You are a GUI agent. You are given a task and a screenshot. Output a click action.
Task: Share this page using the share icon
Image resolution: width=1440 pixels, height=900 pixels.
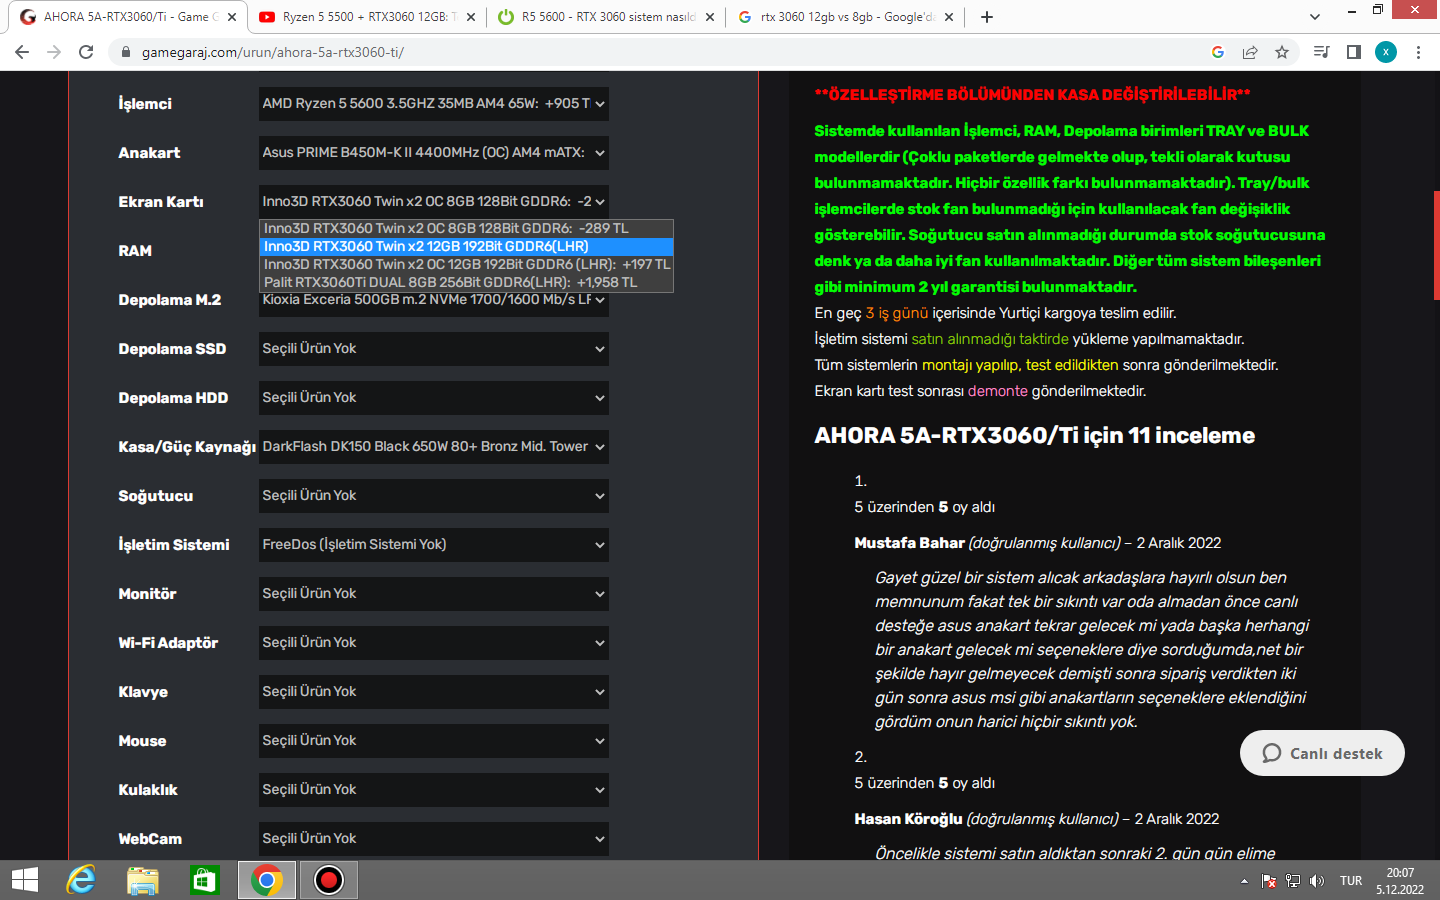click(1250, 52)
